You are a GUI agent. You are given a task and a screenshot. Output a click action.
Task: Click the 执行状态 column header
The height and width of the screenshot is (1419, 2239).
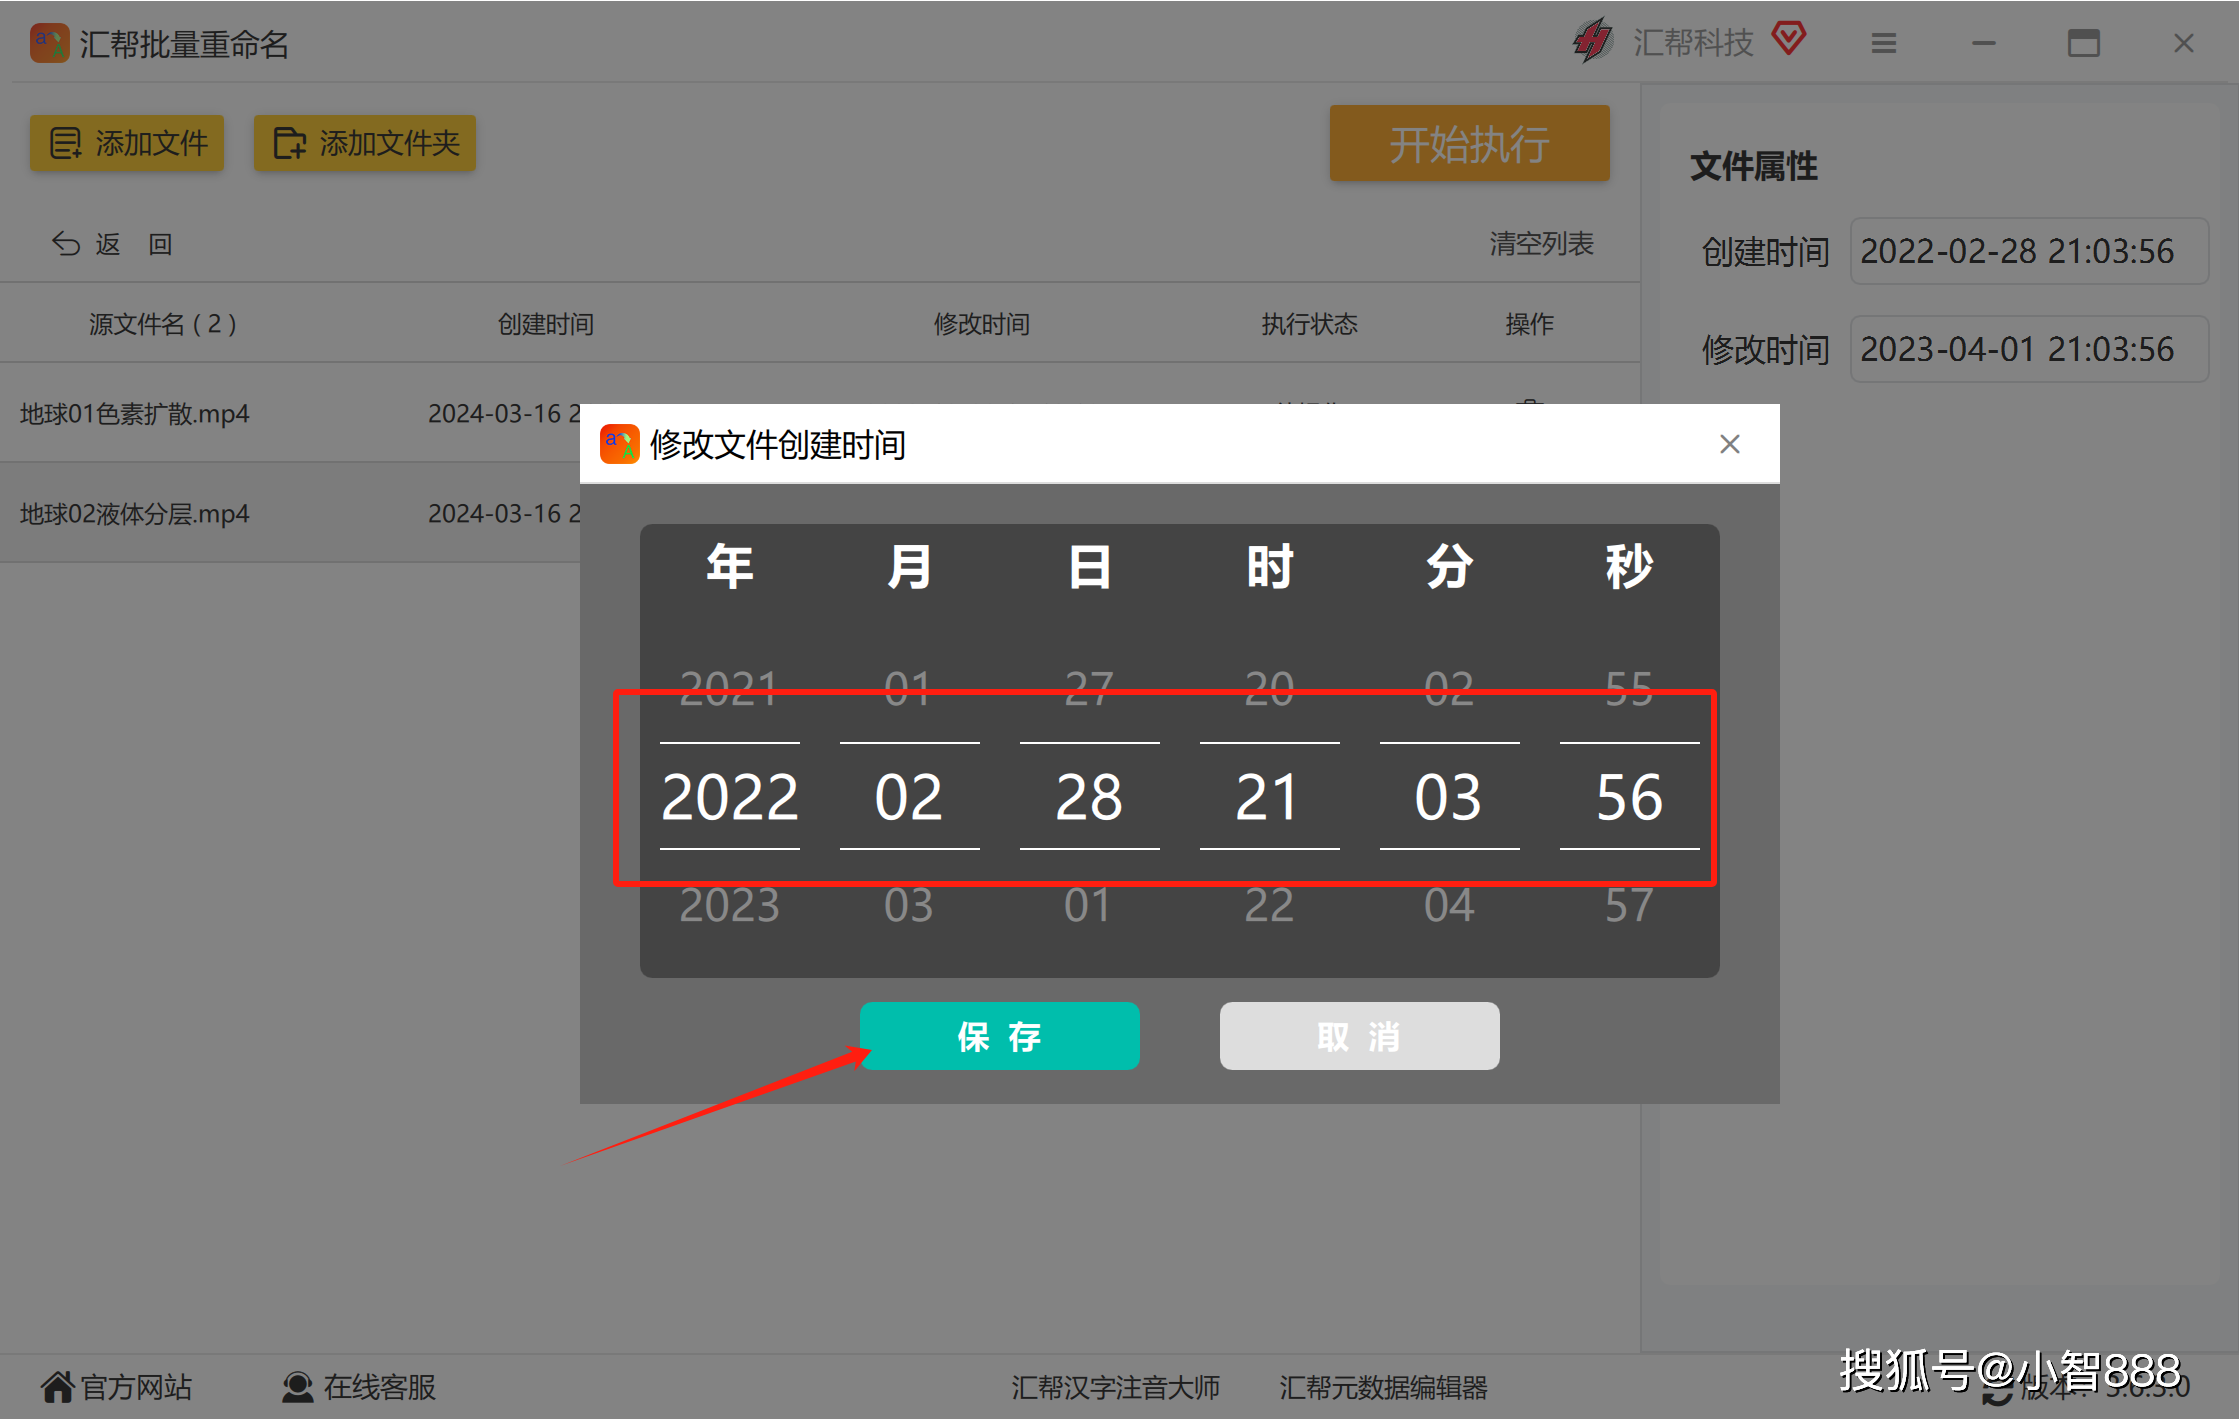(1310, 324)
